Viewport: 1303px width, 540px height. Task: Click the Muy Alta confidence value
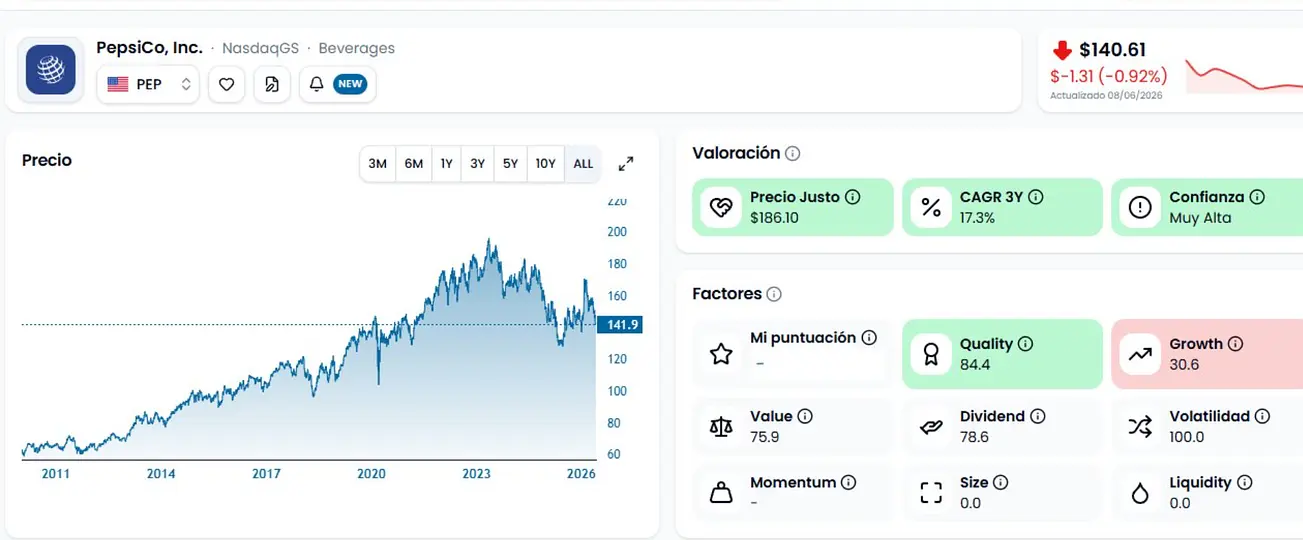pos(1200,218)
